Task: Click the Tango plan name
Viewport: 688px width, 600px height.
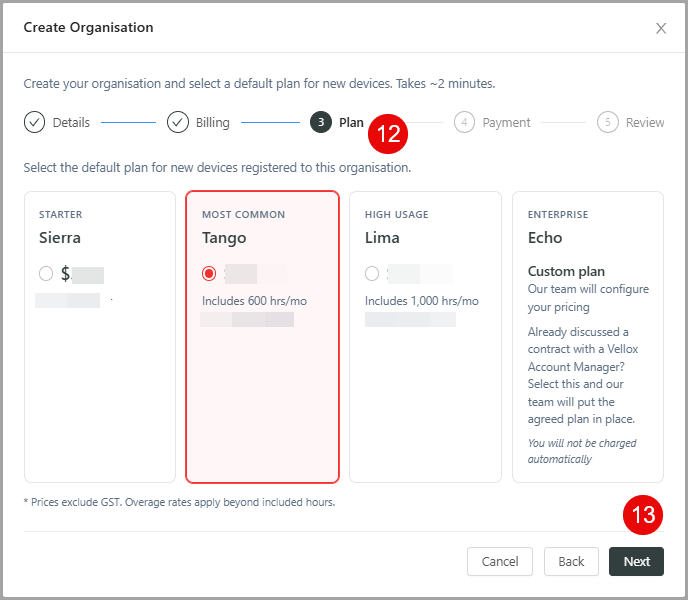Action: [x=224, y=238]
